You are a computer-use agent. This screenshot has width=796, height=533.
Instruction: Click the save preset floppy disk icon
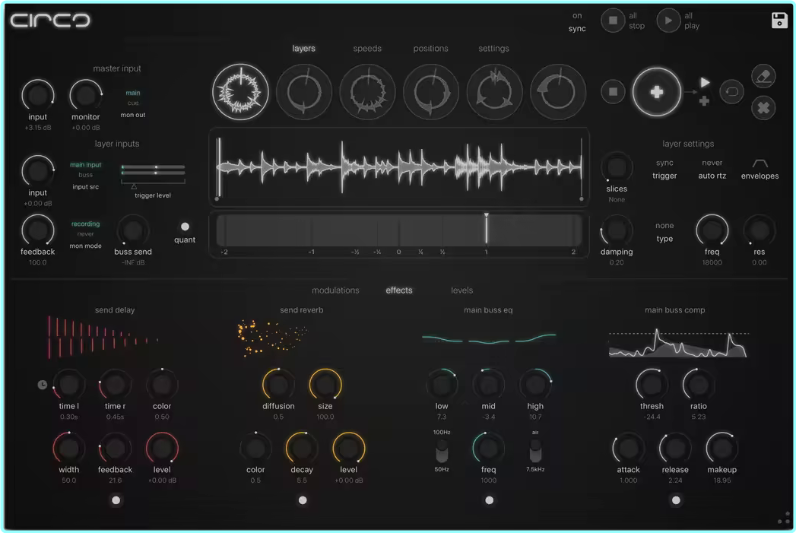pos(779,21)
